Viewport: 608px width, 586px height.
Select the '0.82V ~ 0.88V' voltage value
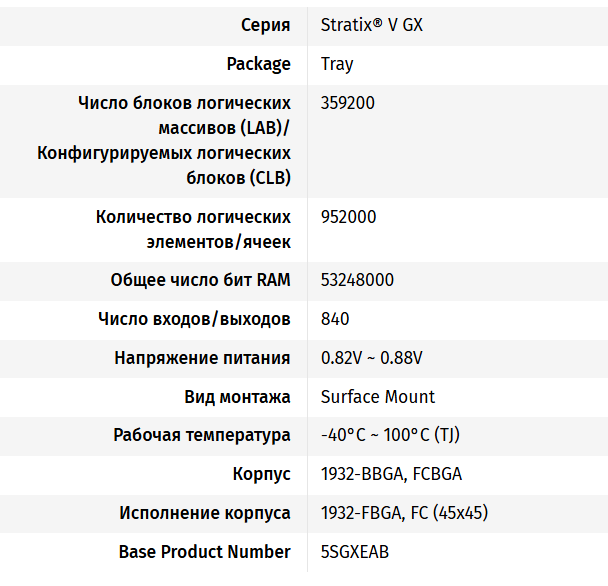click(371, 358)
